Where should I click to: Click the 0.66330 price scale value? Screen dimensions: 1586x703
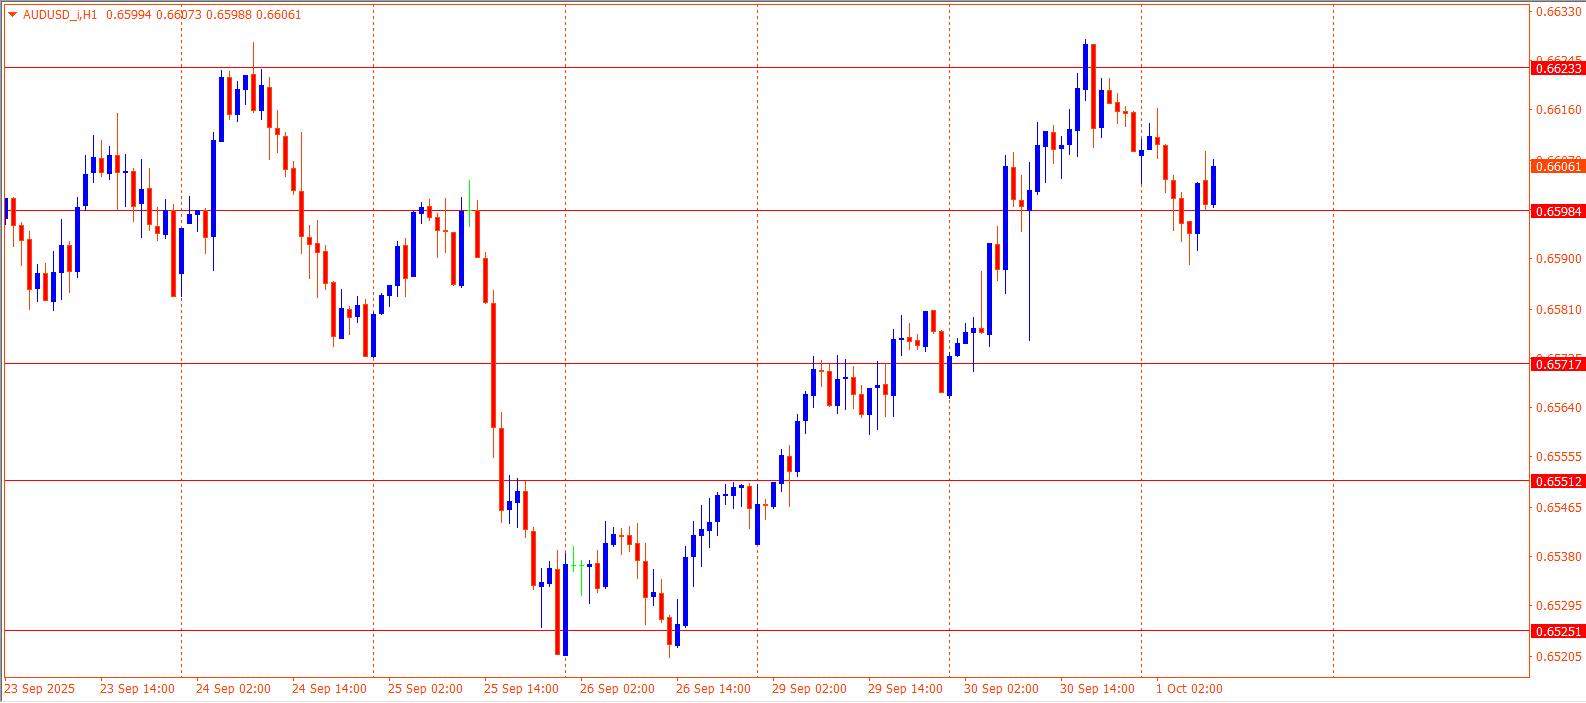[x=1558, y=12]
